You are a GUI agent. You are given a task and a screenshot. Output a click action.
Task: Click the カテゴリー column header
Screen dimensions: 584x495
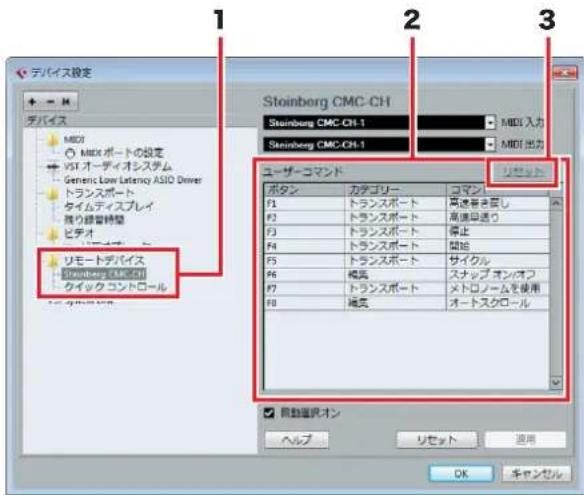coord(396,190)
